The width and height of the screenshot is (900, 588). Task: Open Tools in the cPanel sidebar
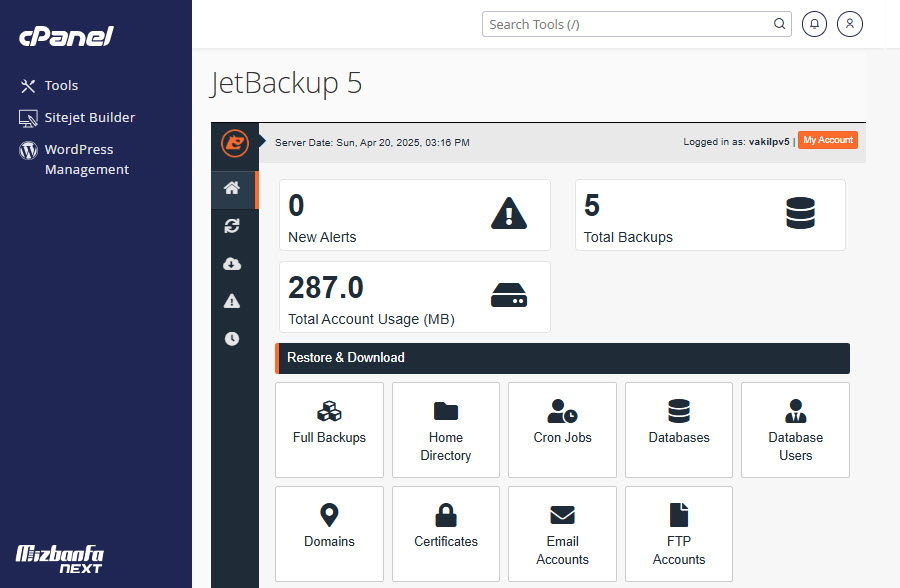point(61,86)
